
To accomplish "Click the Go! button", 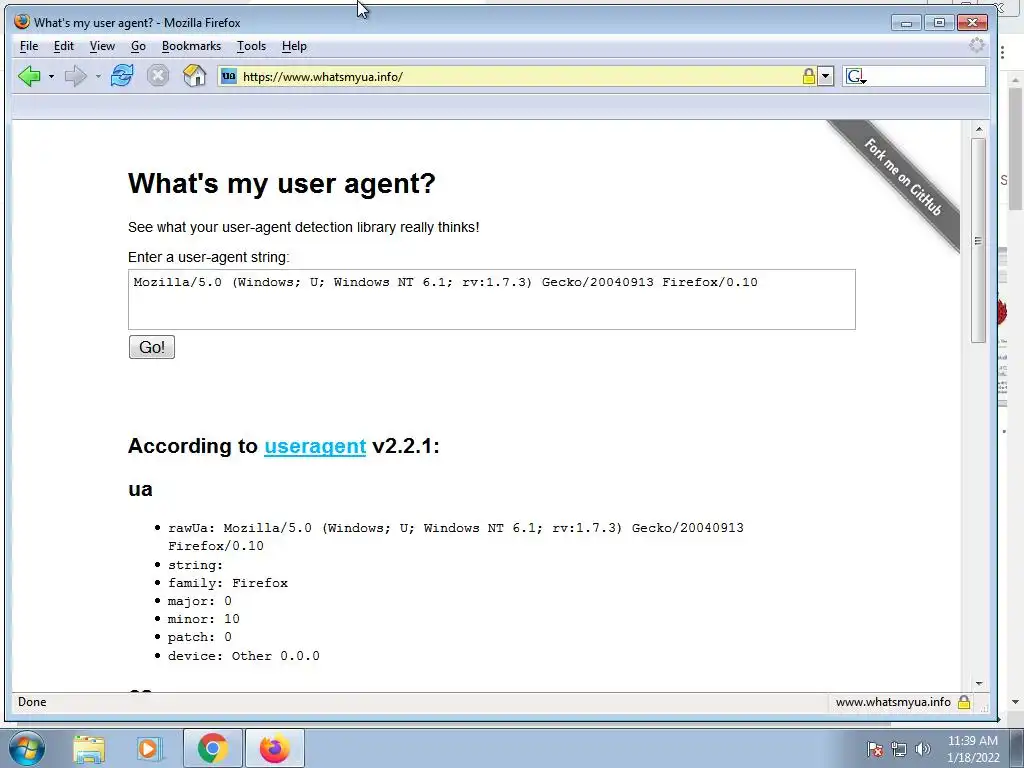I will click(152, 347).
